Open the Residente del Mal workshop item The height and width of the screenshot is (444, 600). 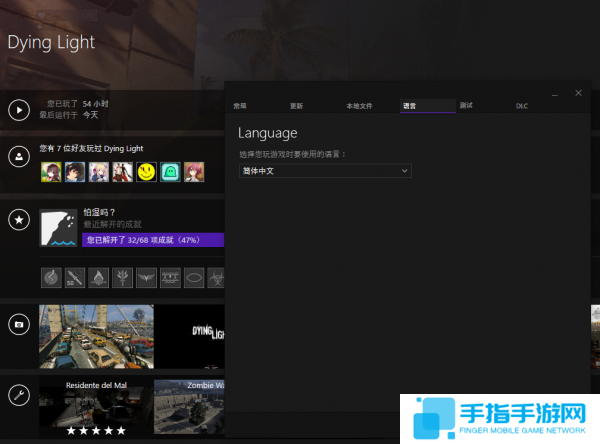(x=96, y=407)
